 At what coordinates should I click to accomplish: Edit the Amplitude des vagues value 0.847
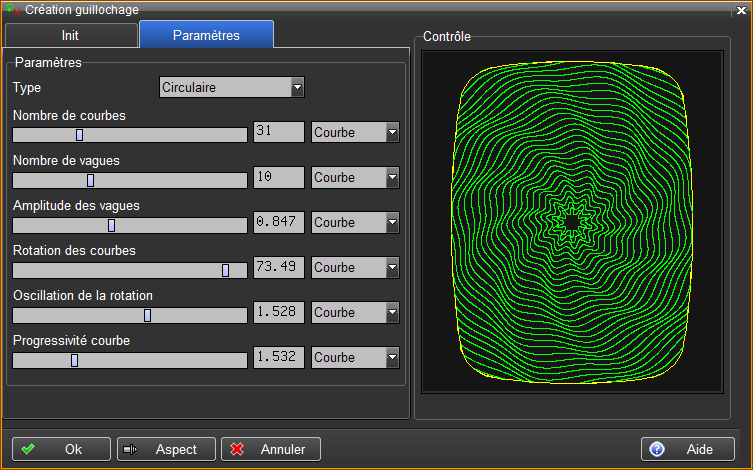coord(279,222)
